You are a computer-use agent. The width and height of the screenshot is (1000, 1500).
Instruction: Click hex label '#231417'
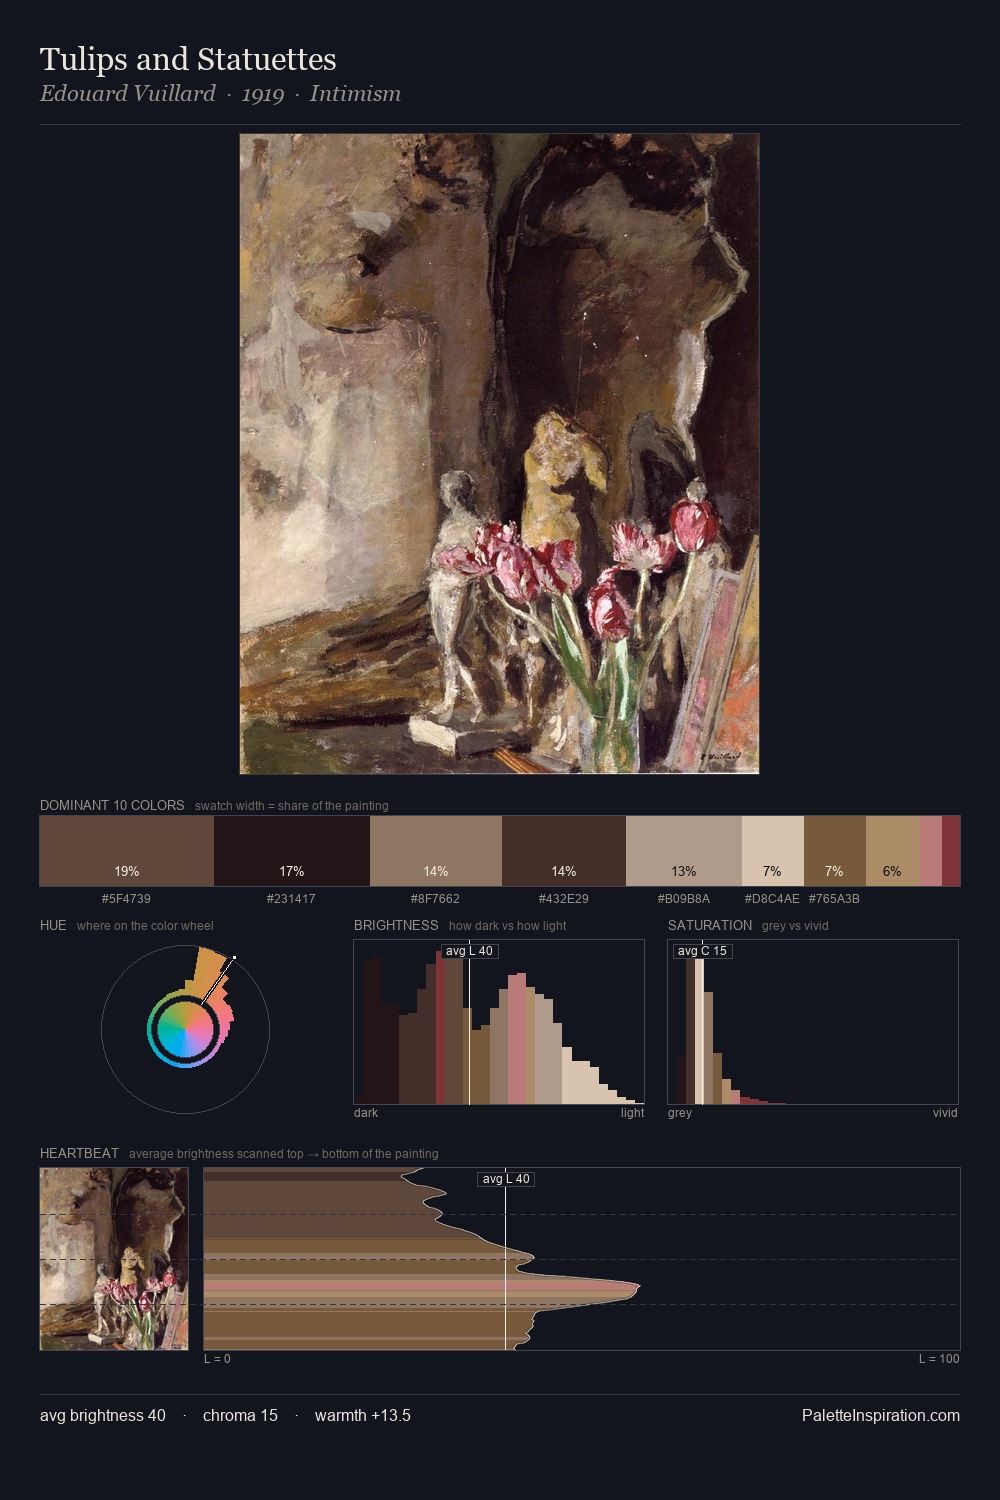pos(291,898)
